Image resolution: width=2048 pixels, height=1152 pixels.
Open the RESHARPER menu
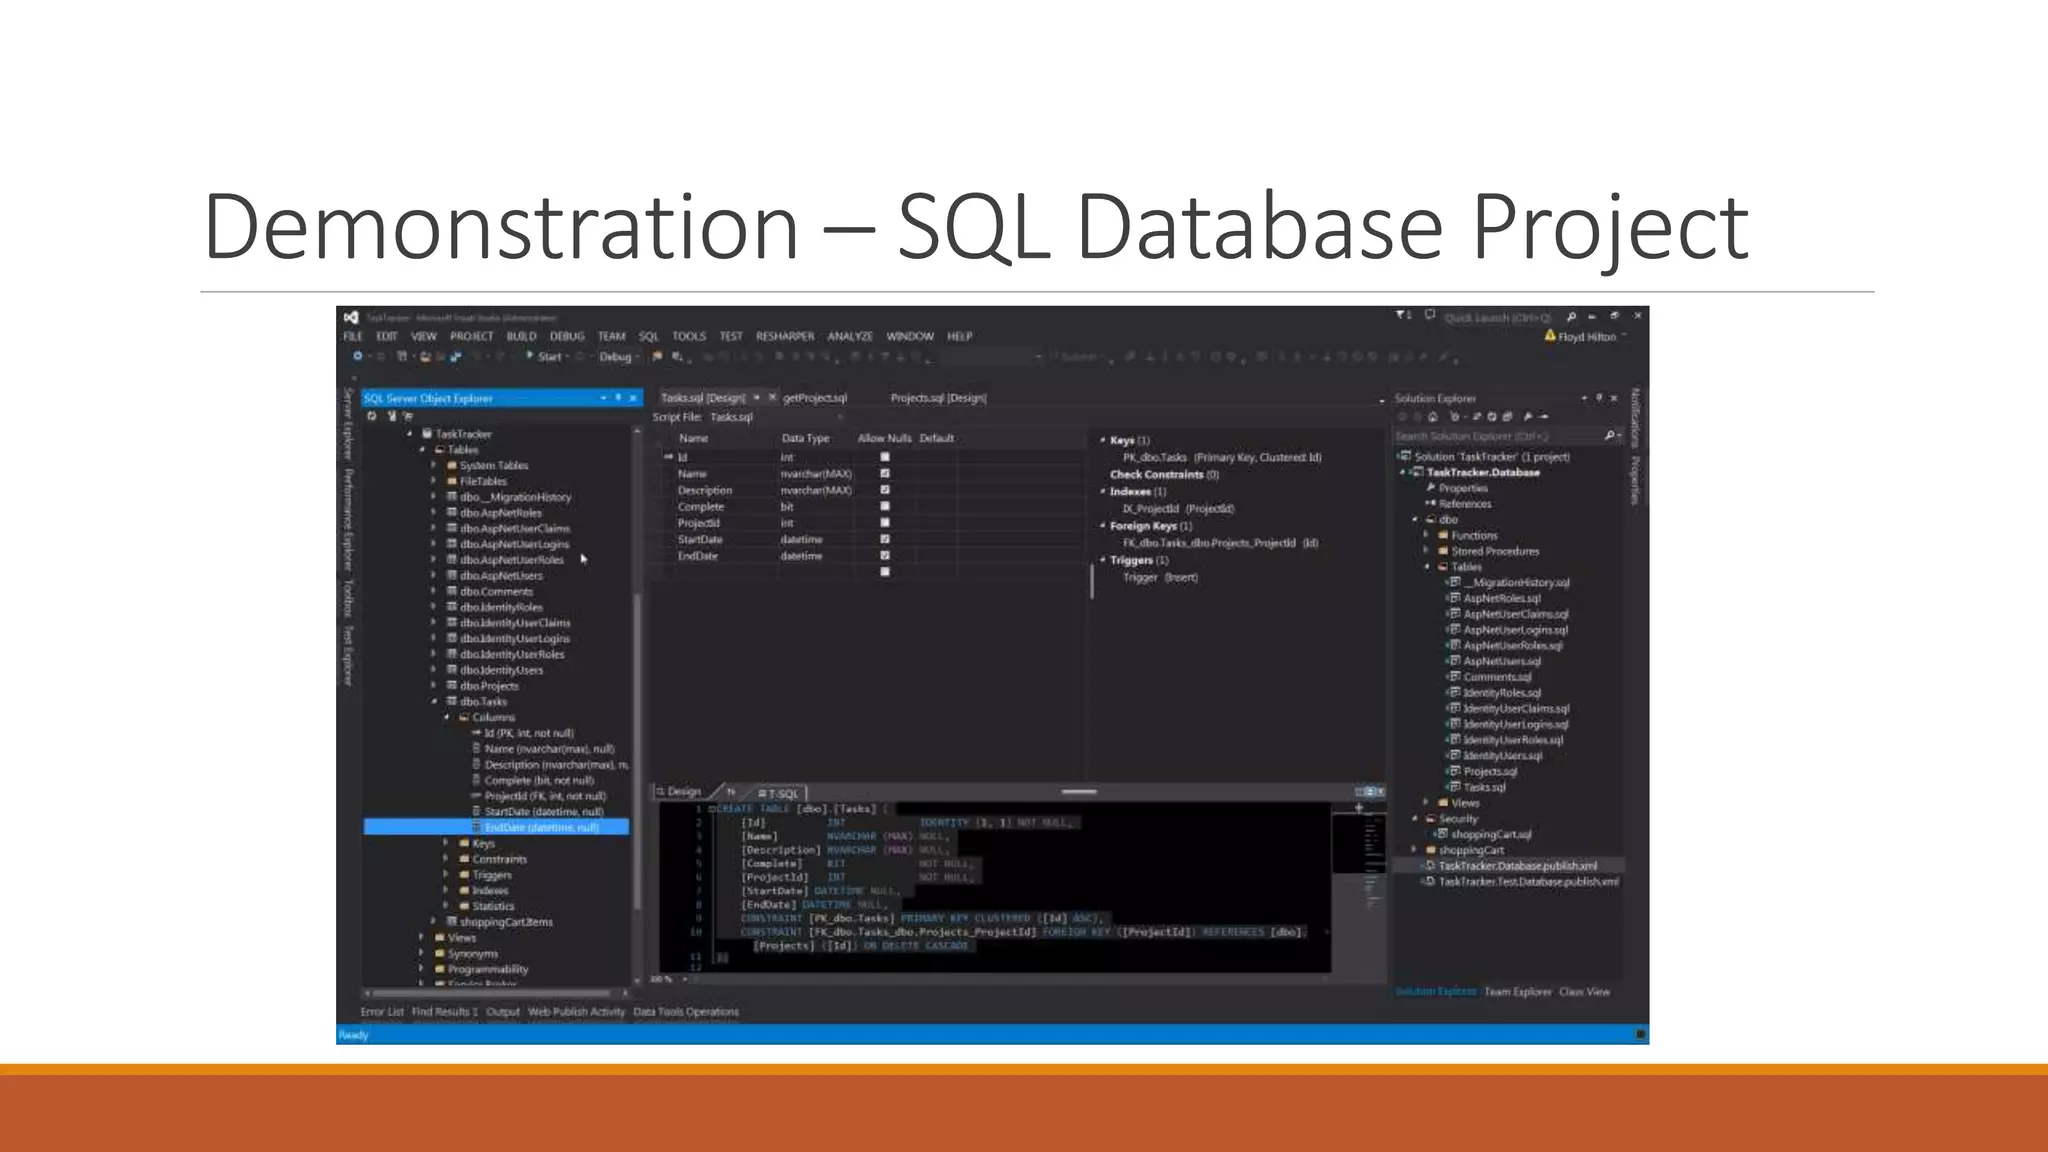pos(785,336)
